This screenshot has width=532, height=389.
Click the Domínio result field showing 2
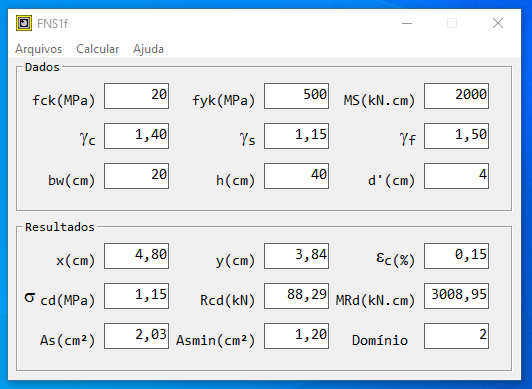point(456,336)
